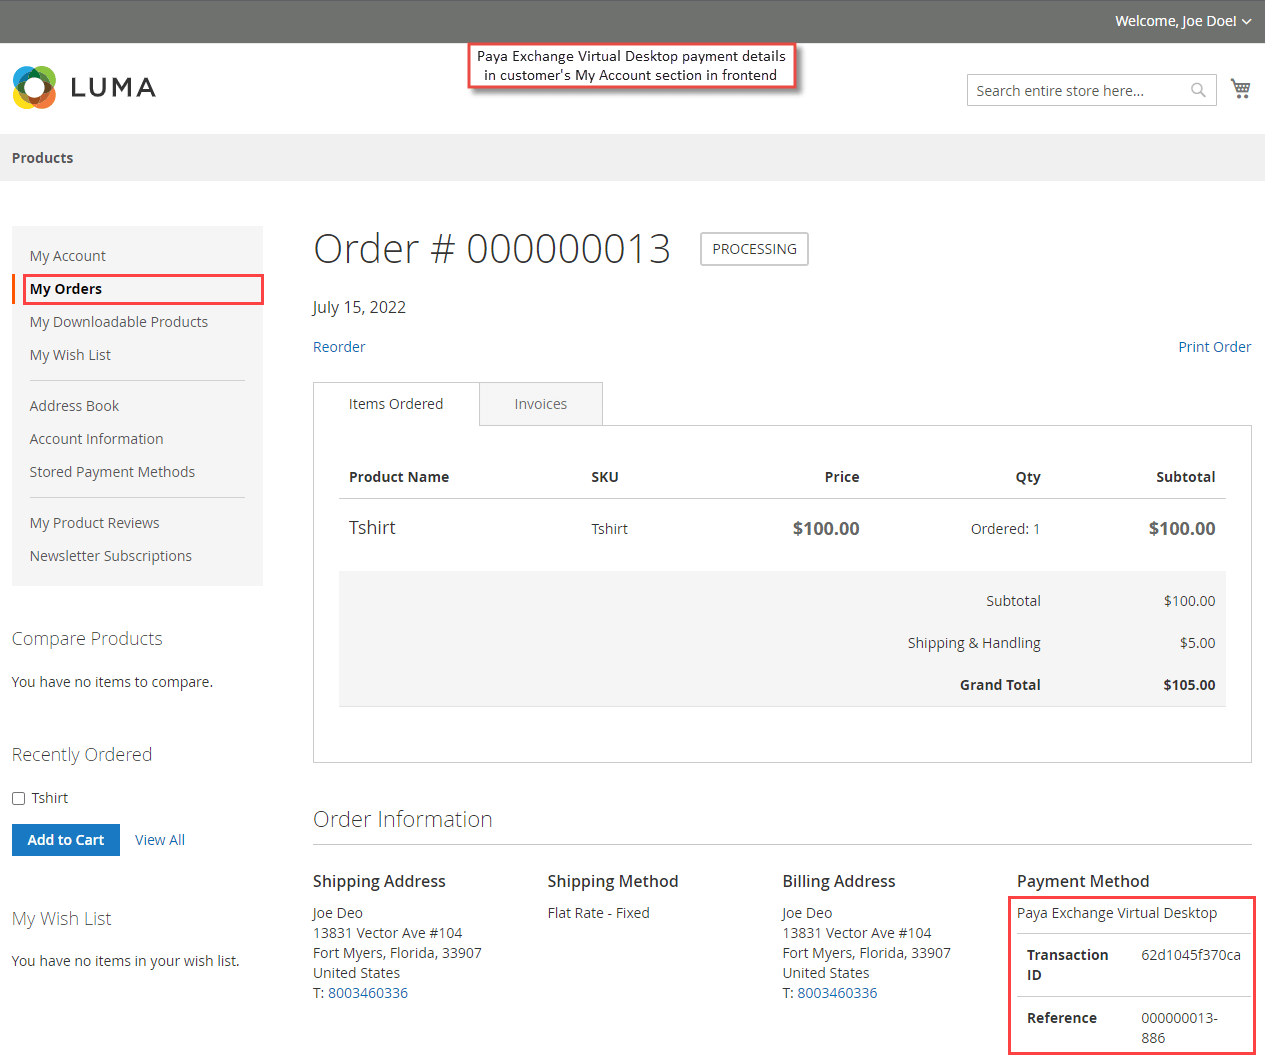
Task: Switch to the Invoices tab
Action: (x=541, y=404)
